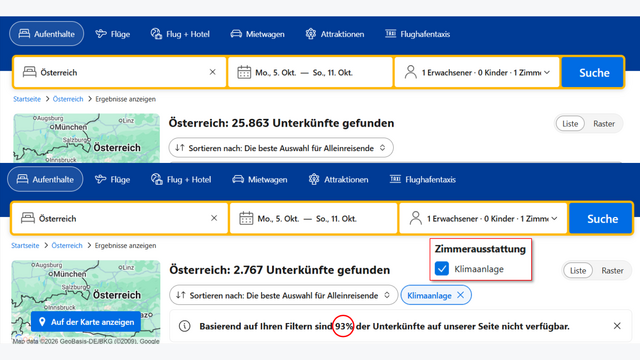Select Raster view in upper results

tap(604, 124)
